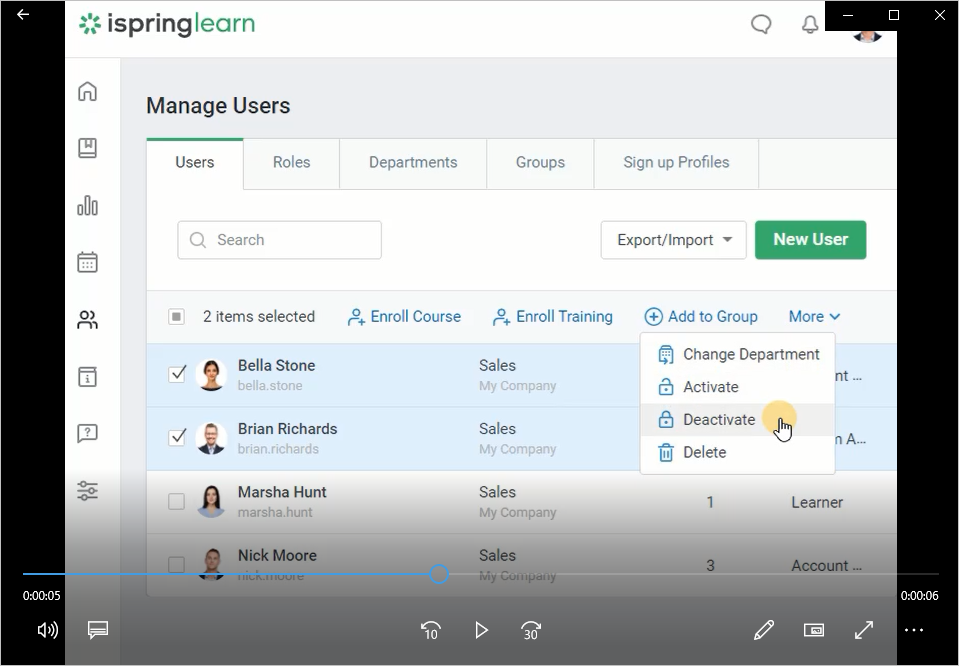Open the reports bar chart icon
Viewport: 959px width, 666px height.
pyautogui.click(x=87, y=205)
